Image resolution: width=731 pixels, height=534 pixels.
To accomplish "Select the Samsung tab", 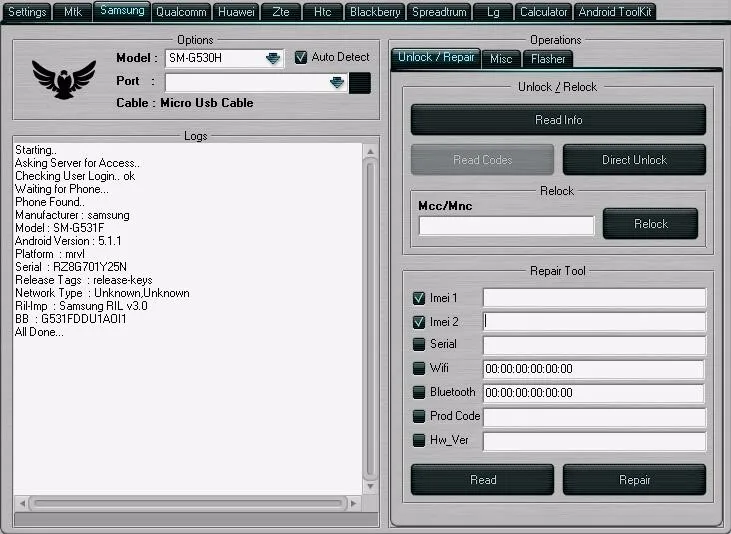I will [122, 11].
